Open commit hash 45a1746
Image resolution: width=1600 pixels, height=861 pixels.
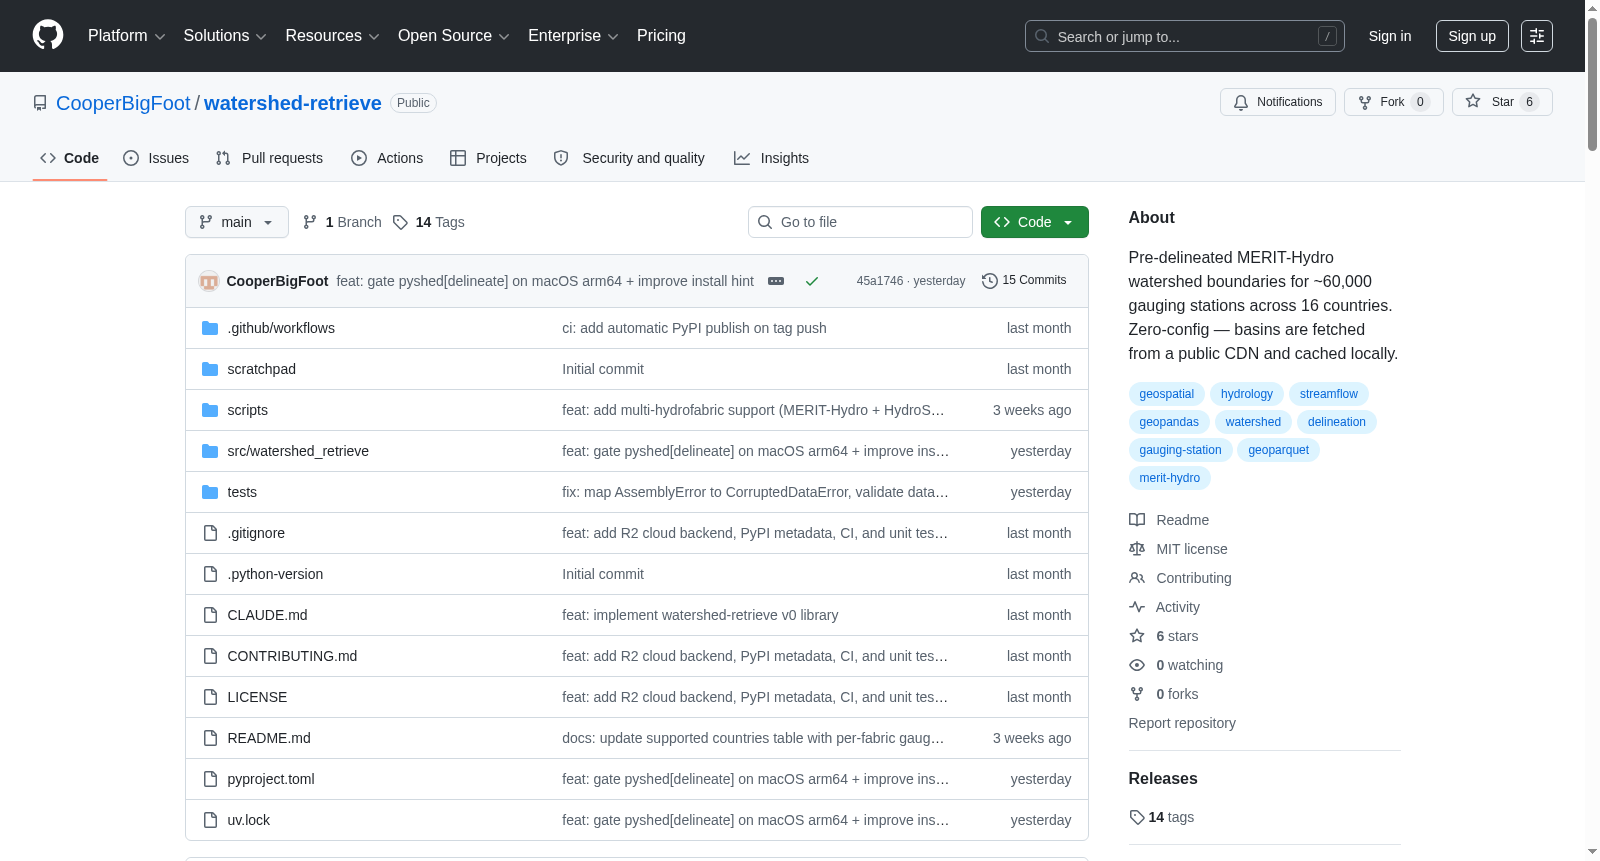tap(880, 281)
